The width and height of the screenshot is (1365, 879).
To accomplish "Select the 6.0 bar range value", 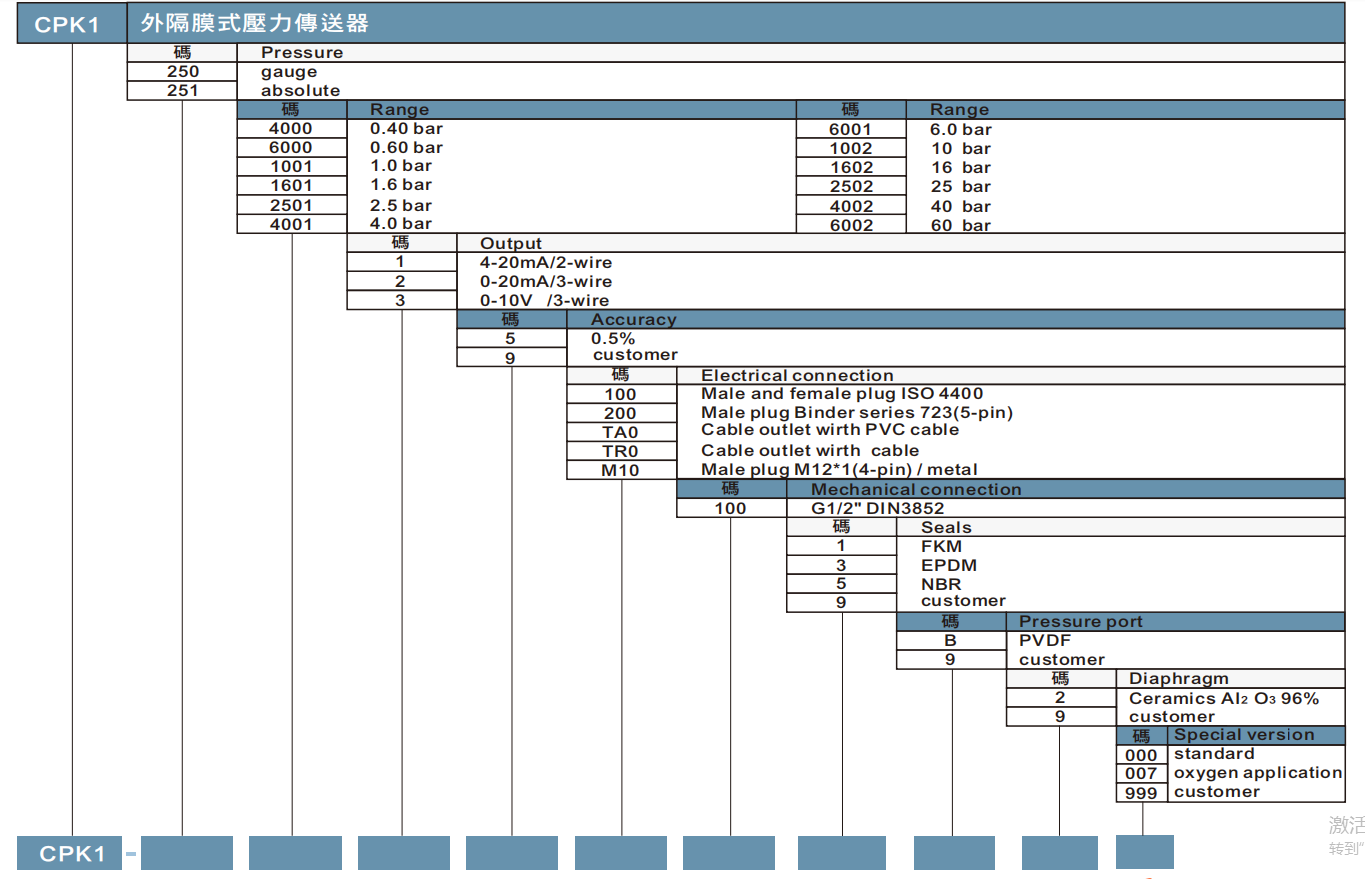I will coord(961,129).
